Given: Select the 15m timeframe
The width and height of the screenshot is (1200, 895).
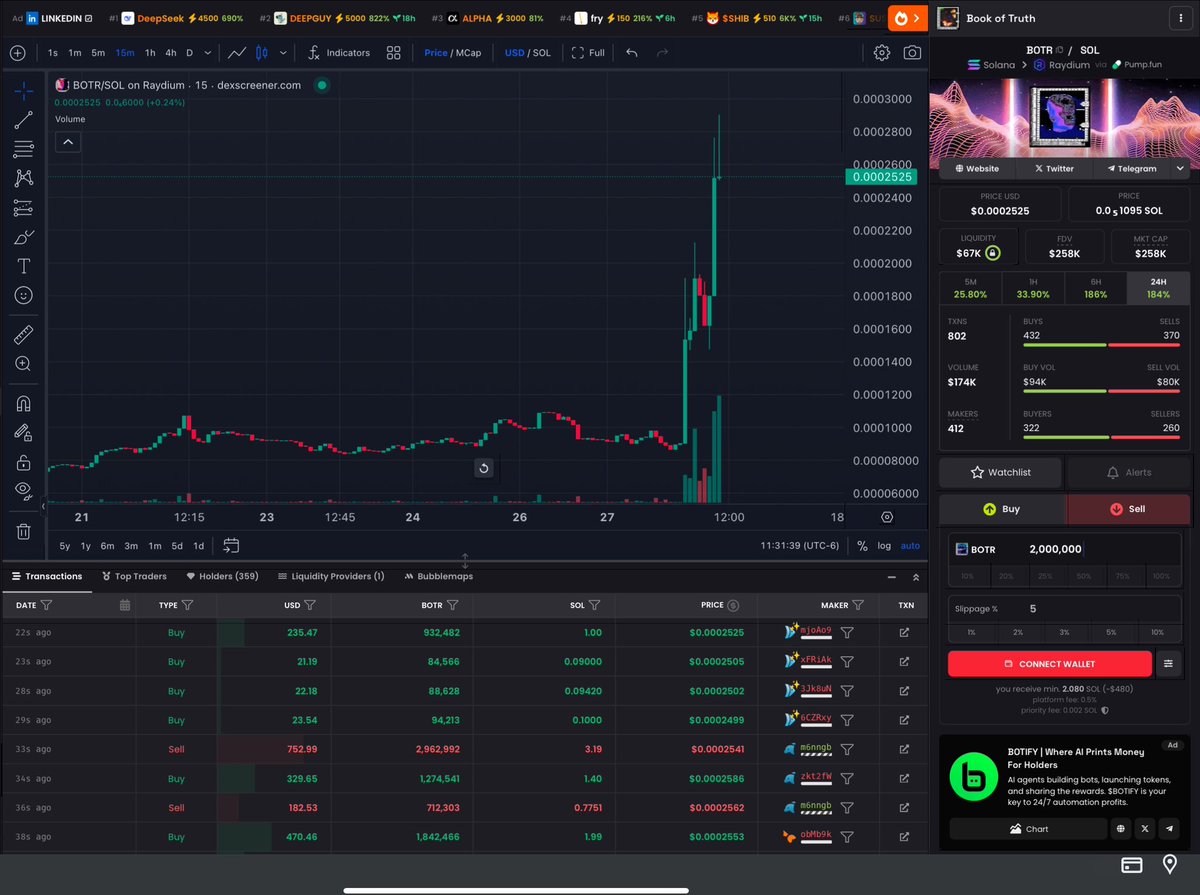Looking at the screenshot, I should pyautogui.click(x=125, y=53).
